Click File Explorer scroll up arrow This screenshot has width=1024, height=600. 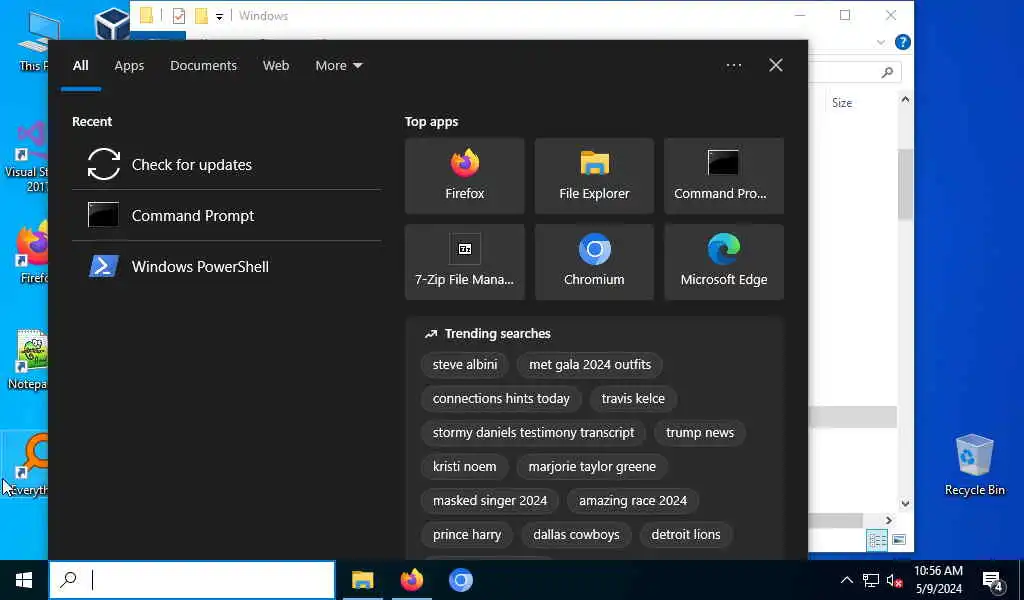pyautogui.click(x=905, y=99)
